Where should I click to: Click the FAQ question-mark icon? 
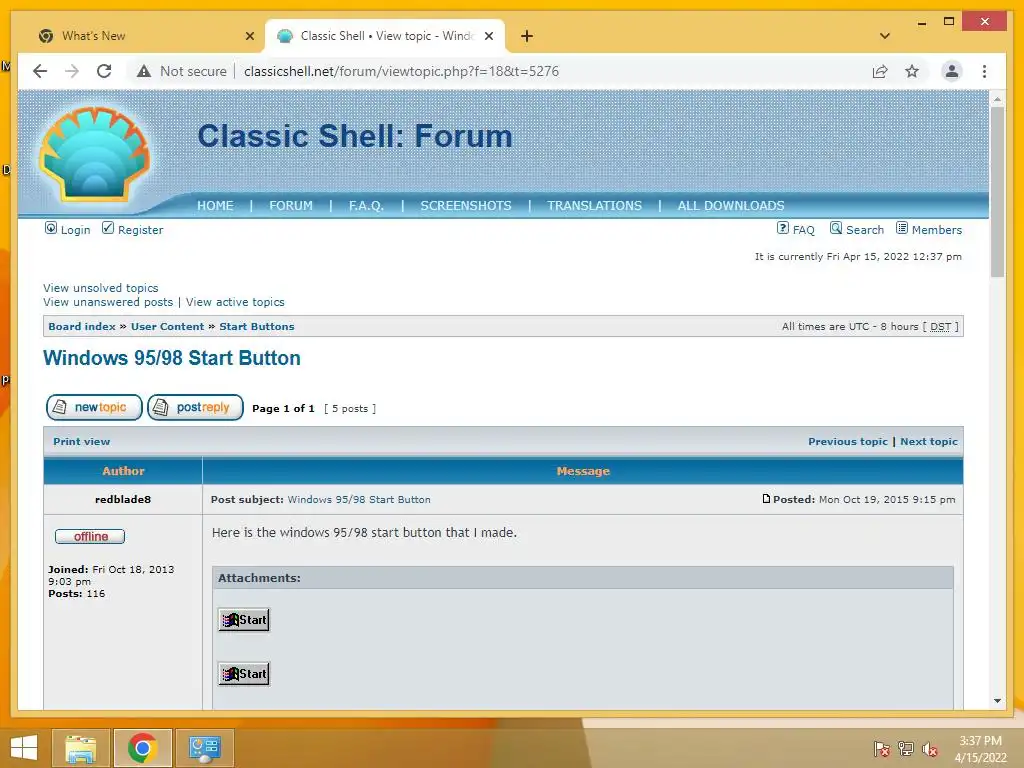782,228
